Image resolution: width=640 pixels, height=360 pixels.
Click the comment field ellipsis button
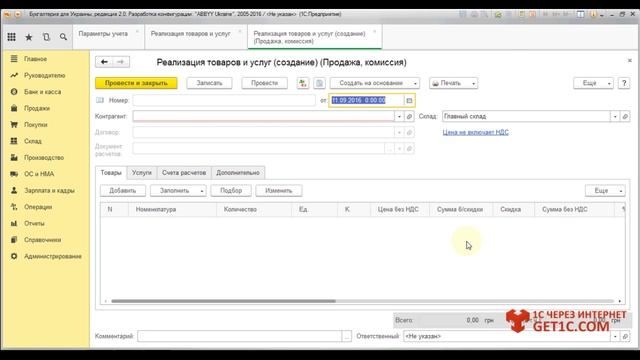point(347,336)
